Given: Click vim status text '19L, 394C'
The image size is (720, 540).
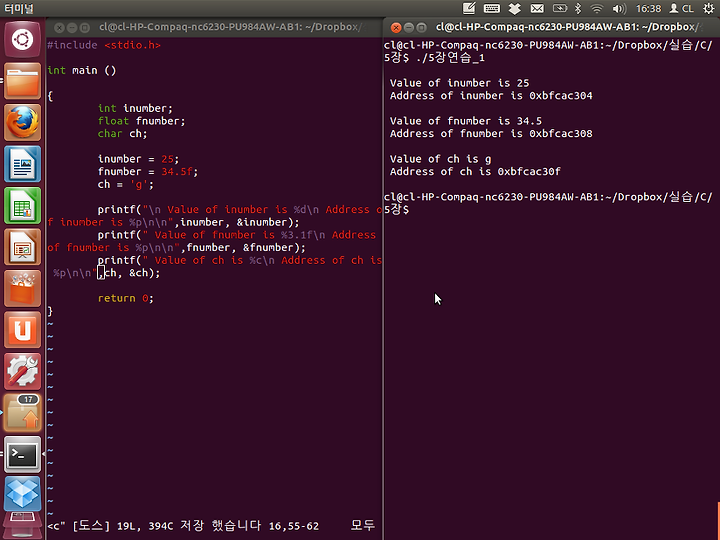Looking at the screenshot, I should [145, 526].
